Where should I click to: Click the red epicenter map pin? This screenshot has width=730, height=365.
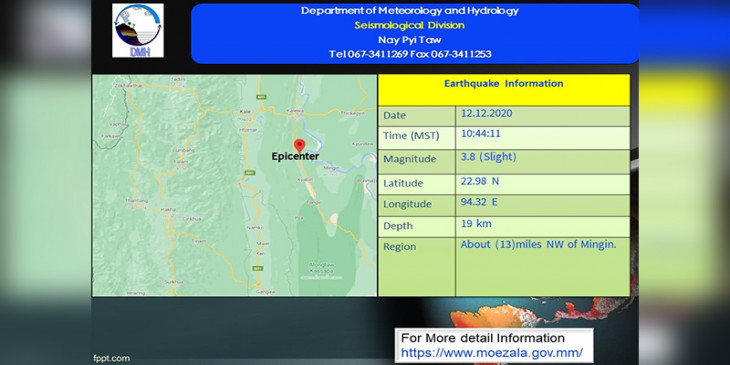pos(299,145)
